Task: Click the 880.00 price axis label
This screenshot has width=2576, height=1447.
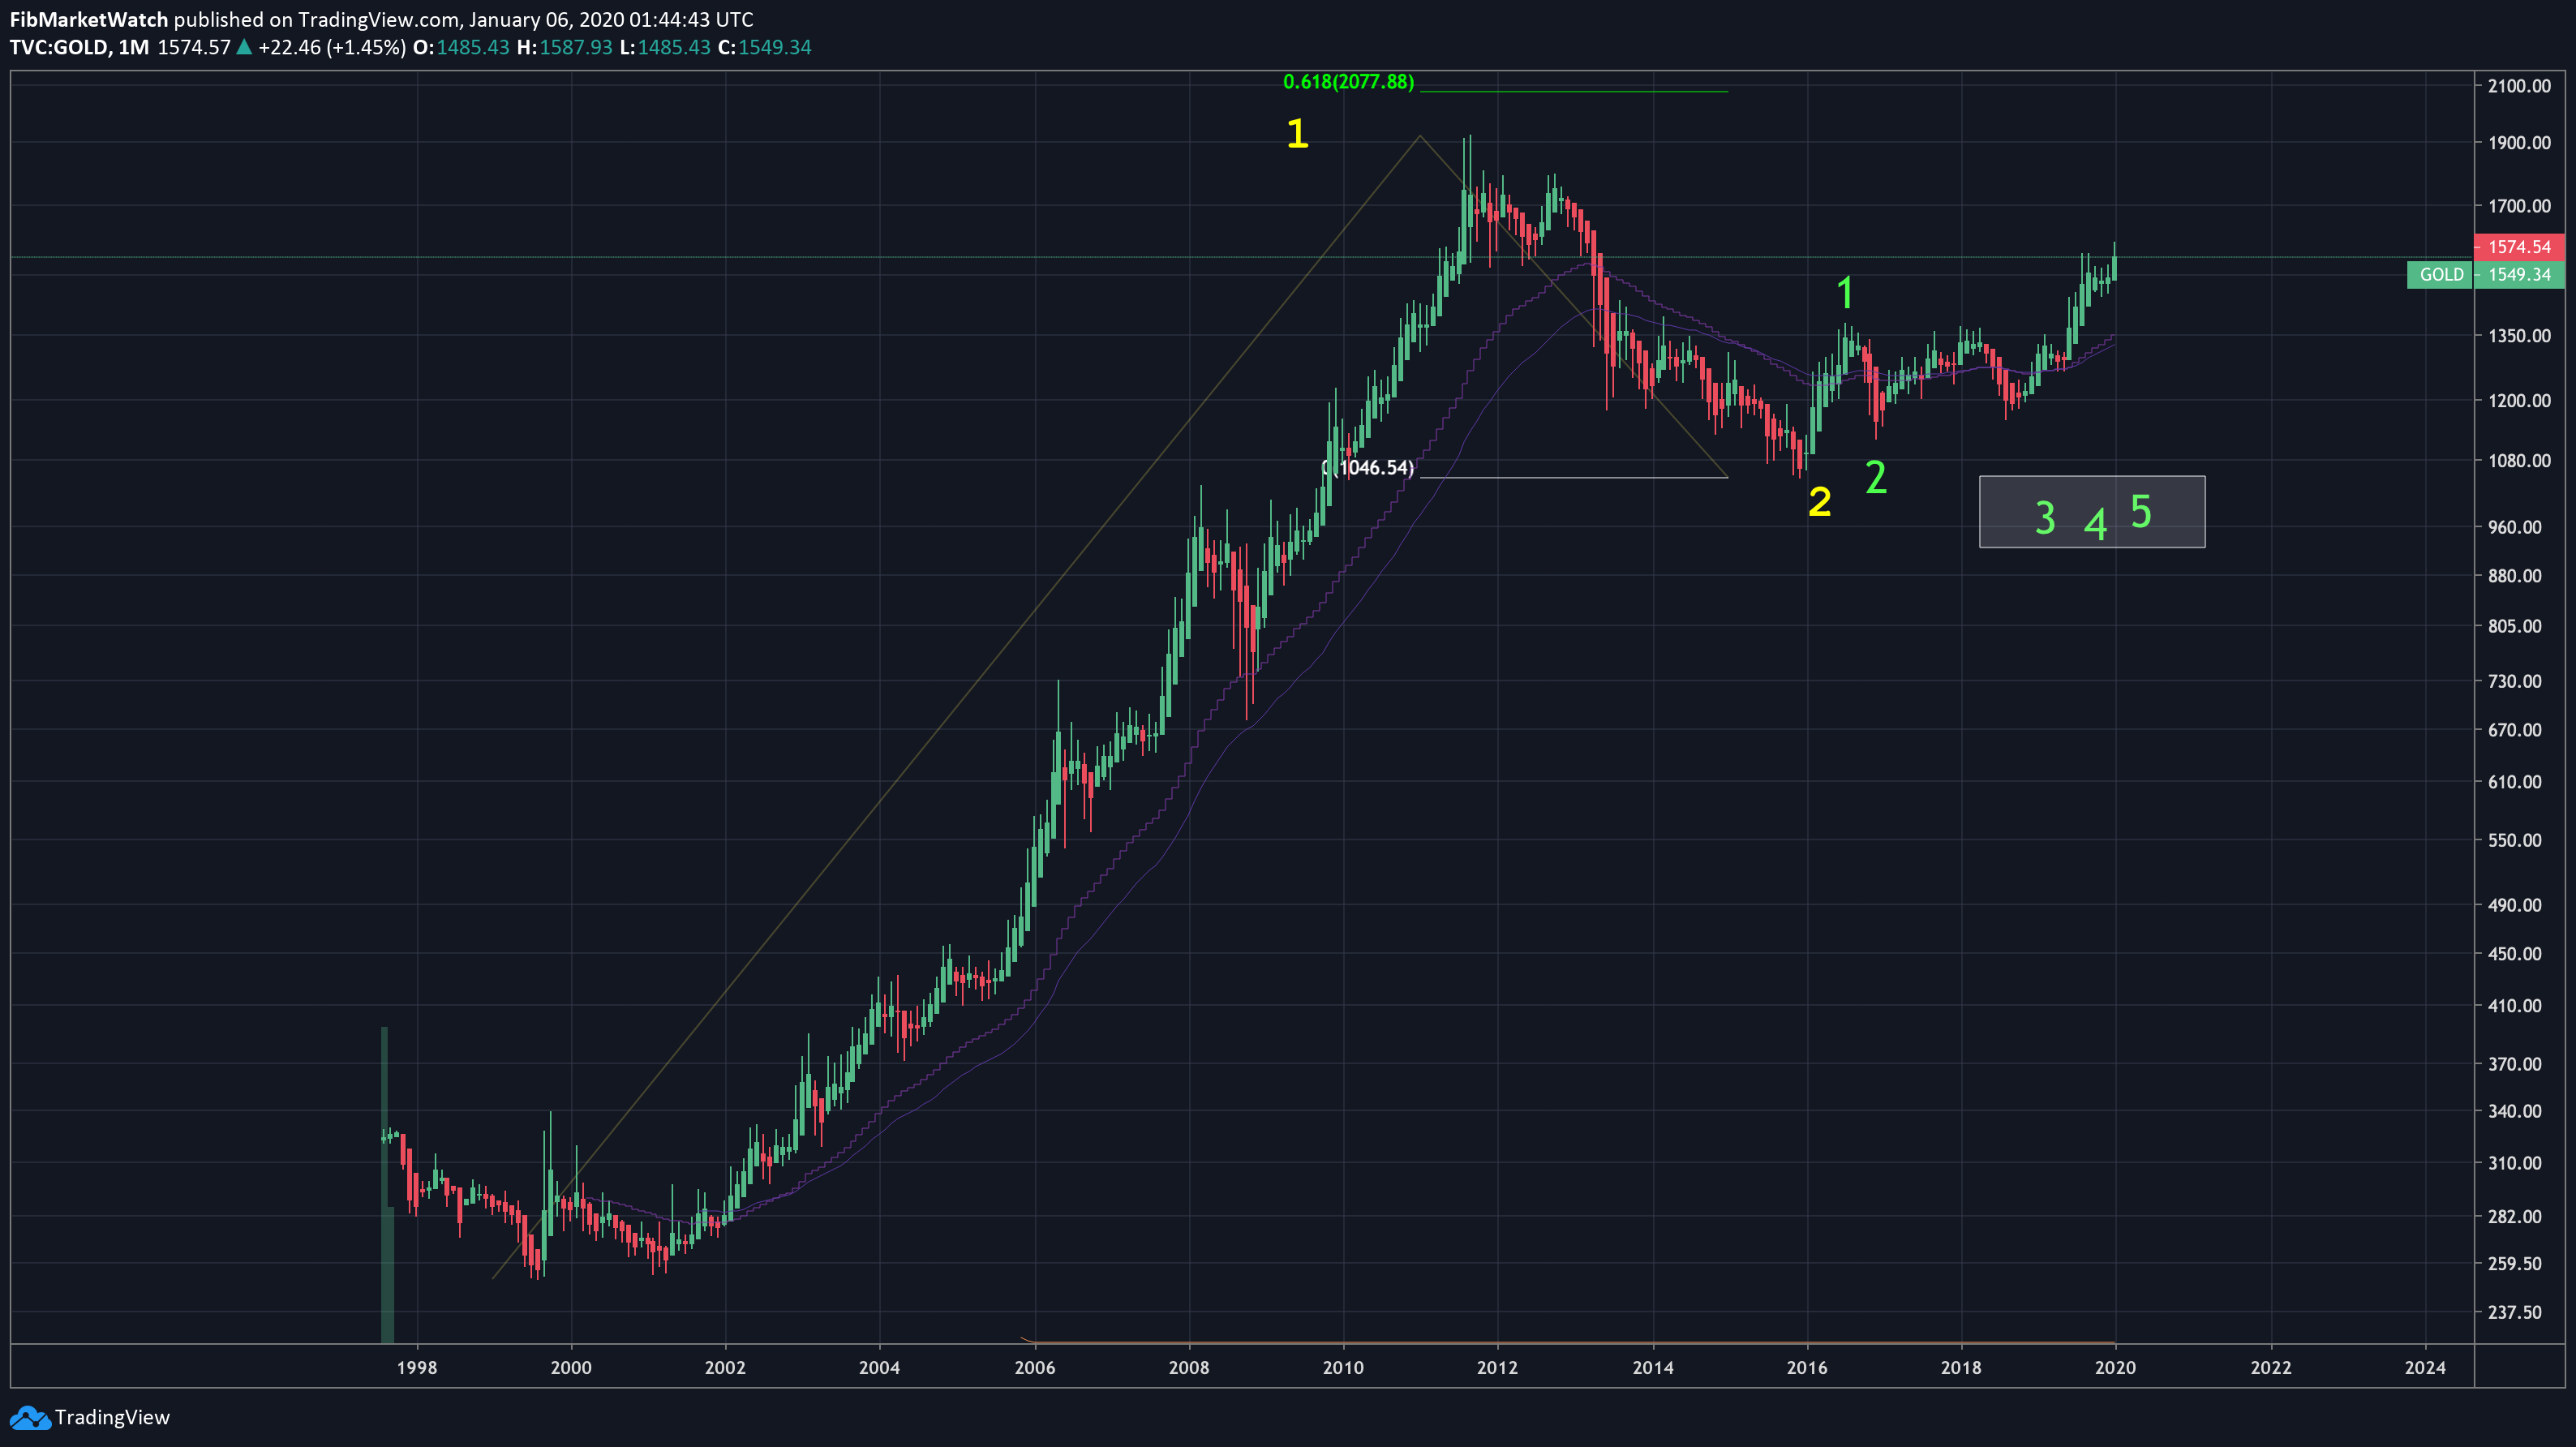Action: tap(2514, 576)
